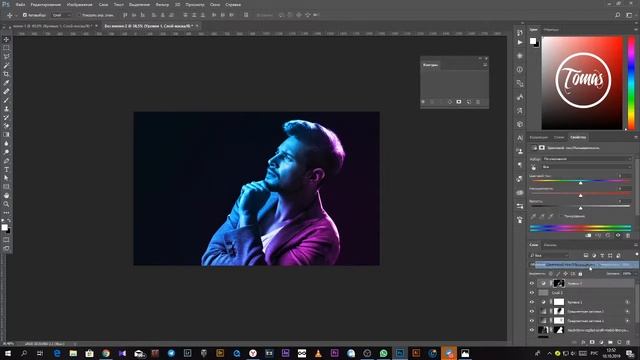Select the Lasso tool
This screenshot has width=640, height=360.
click(x=6, y=57)
